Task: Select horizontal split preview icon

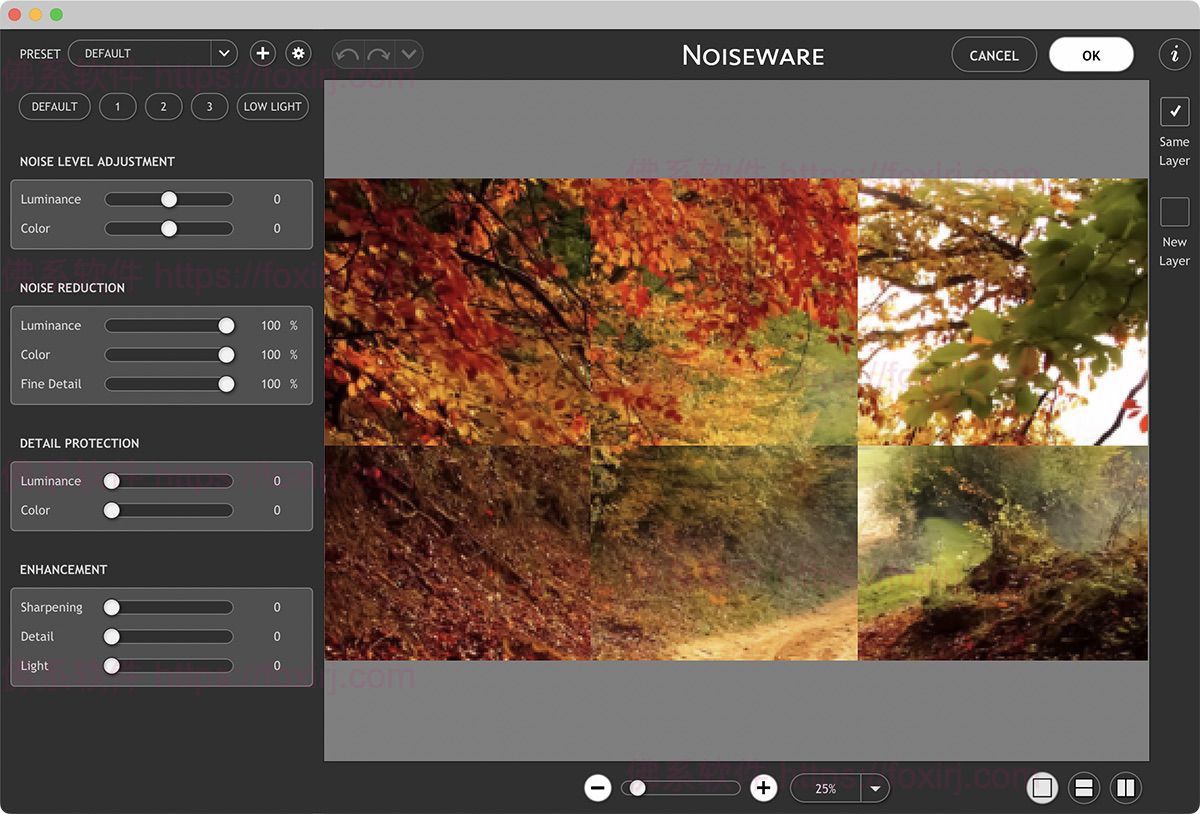Action: tap(1083, 788)
